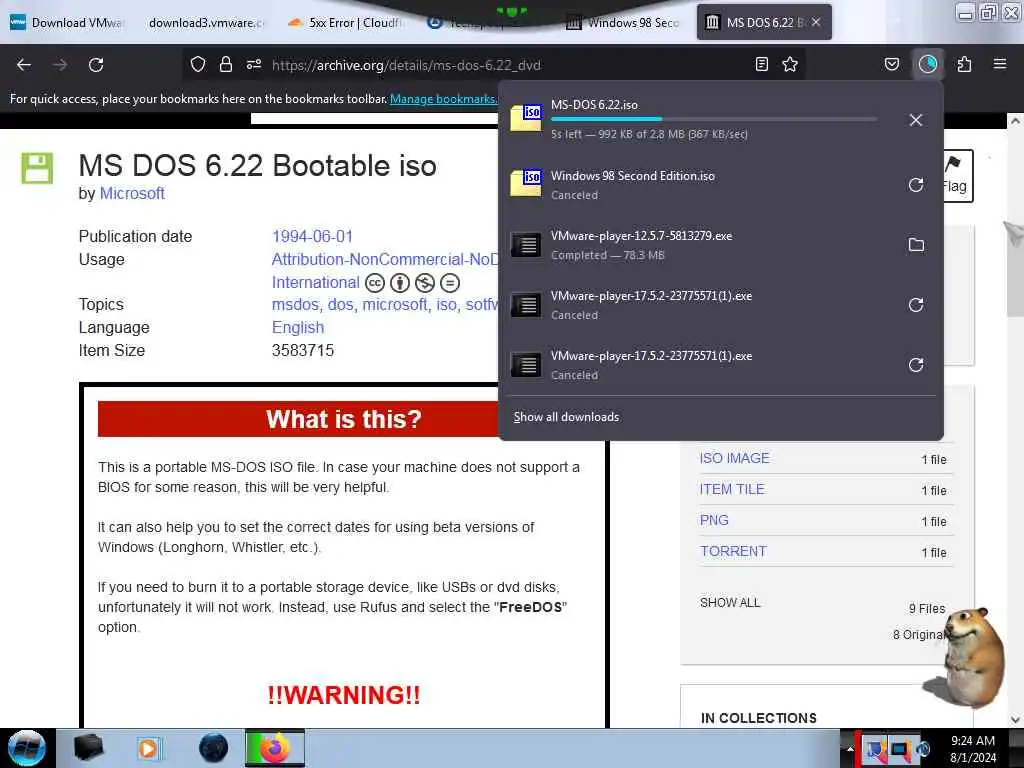Open Firefox application hamburger menu
This screenshot has height=768, width=1024.
(1000, 65)
